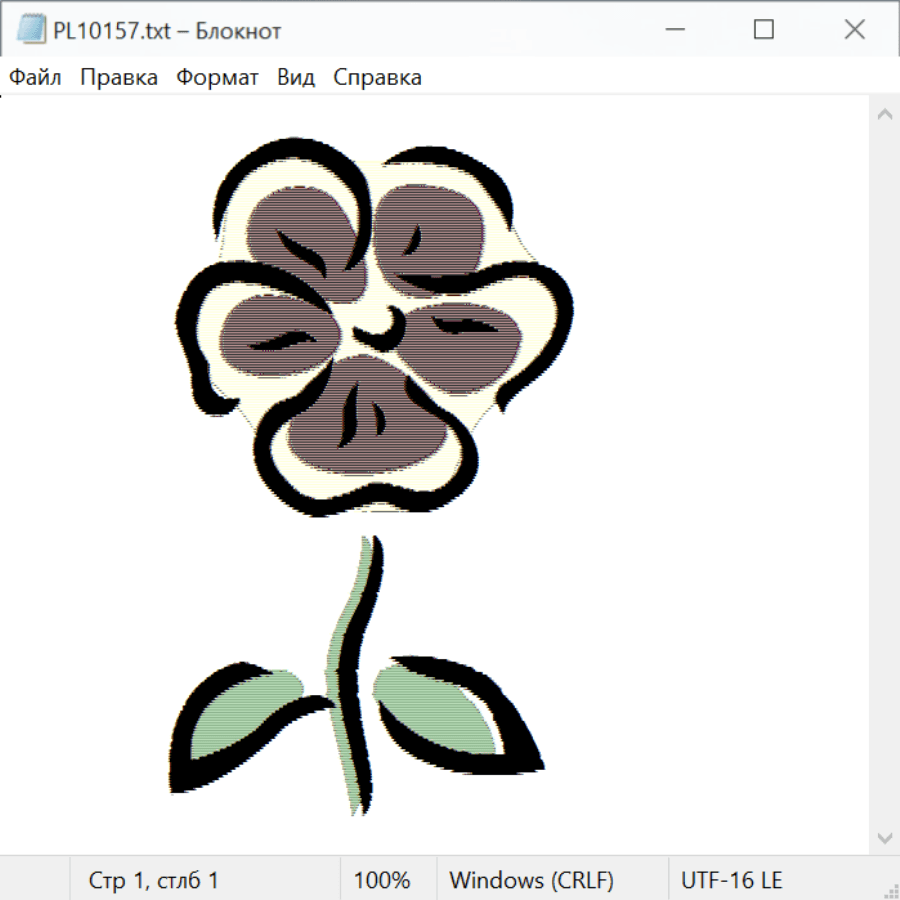Click the scroll up arrow
This screenshot has width=900, height=900.
pyautogui.click(x=884, y=115)
